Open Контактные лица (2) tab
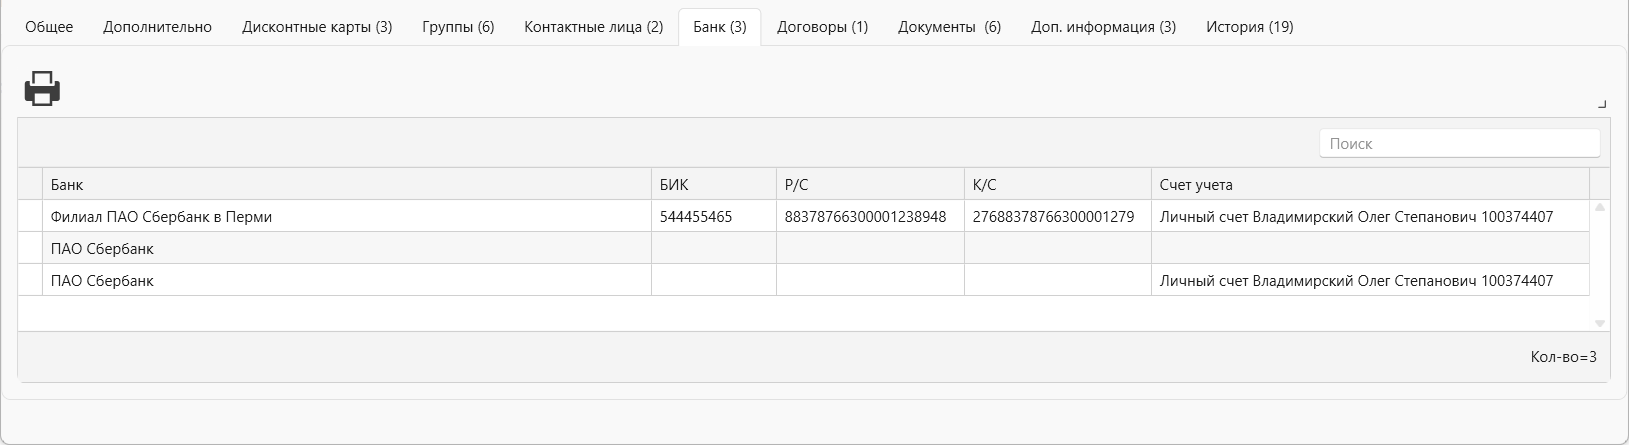The image size is (1629, 445). coord(593,27)
